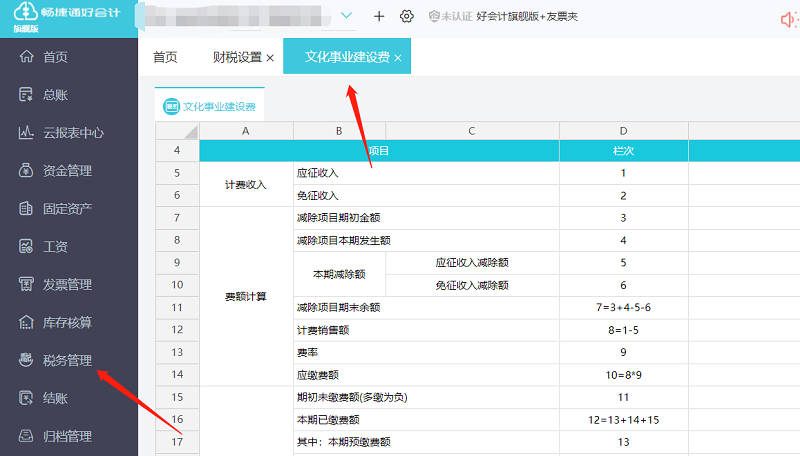Viewport: 800px width, 456px height.
Task: Close the 财税设置 tab
Action: 270,58
